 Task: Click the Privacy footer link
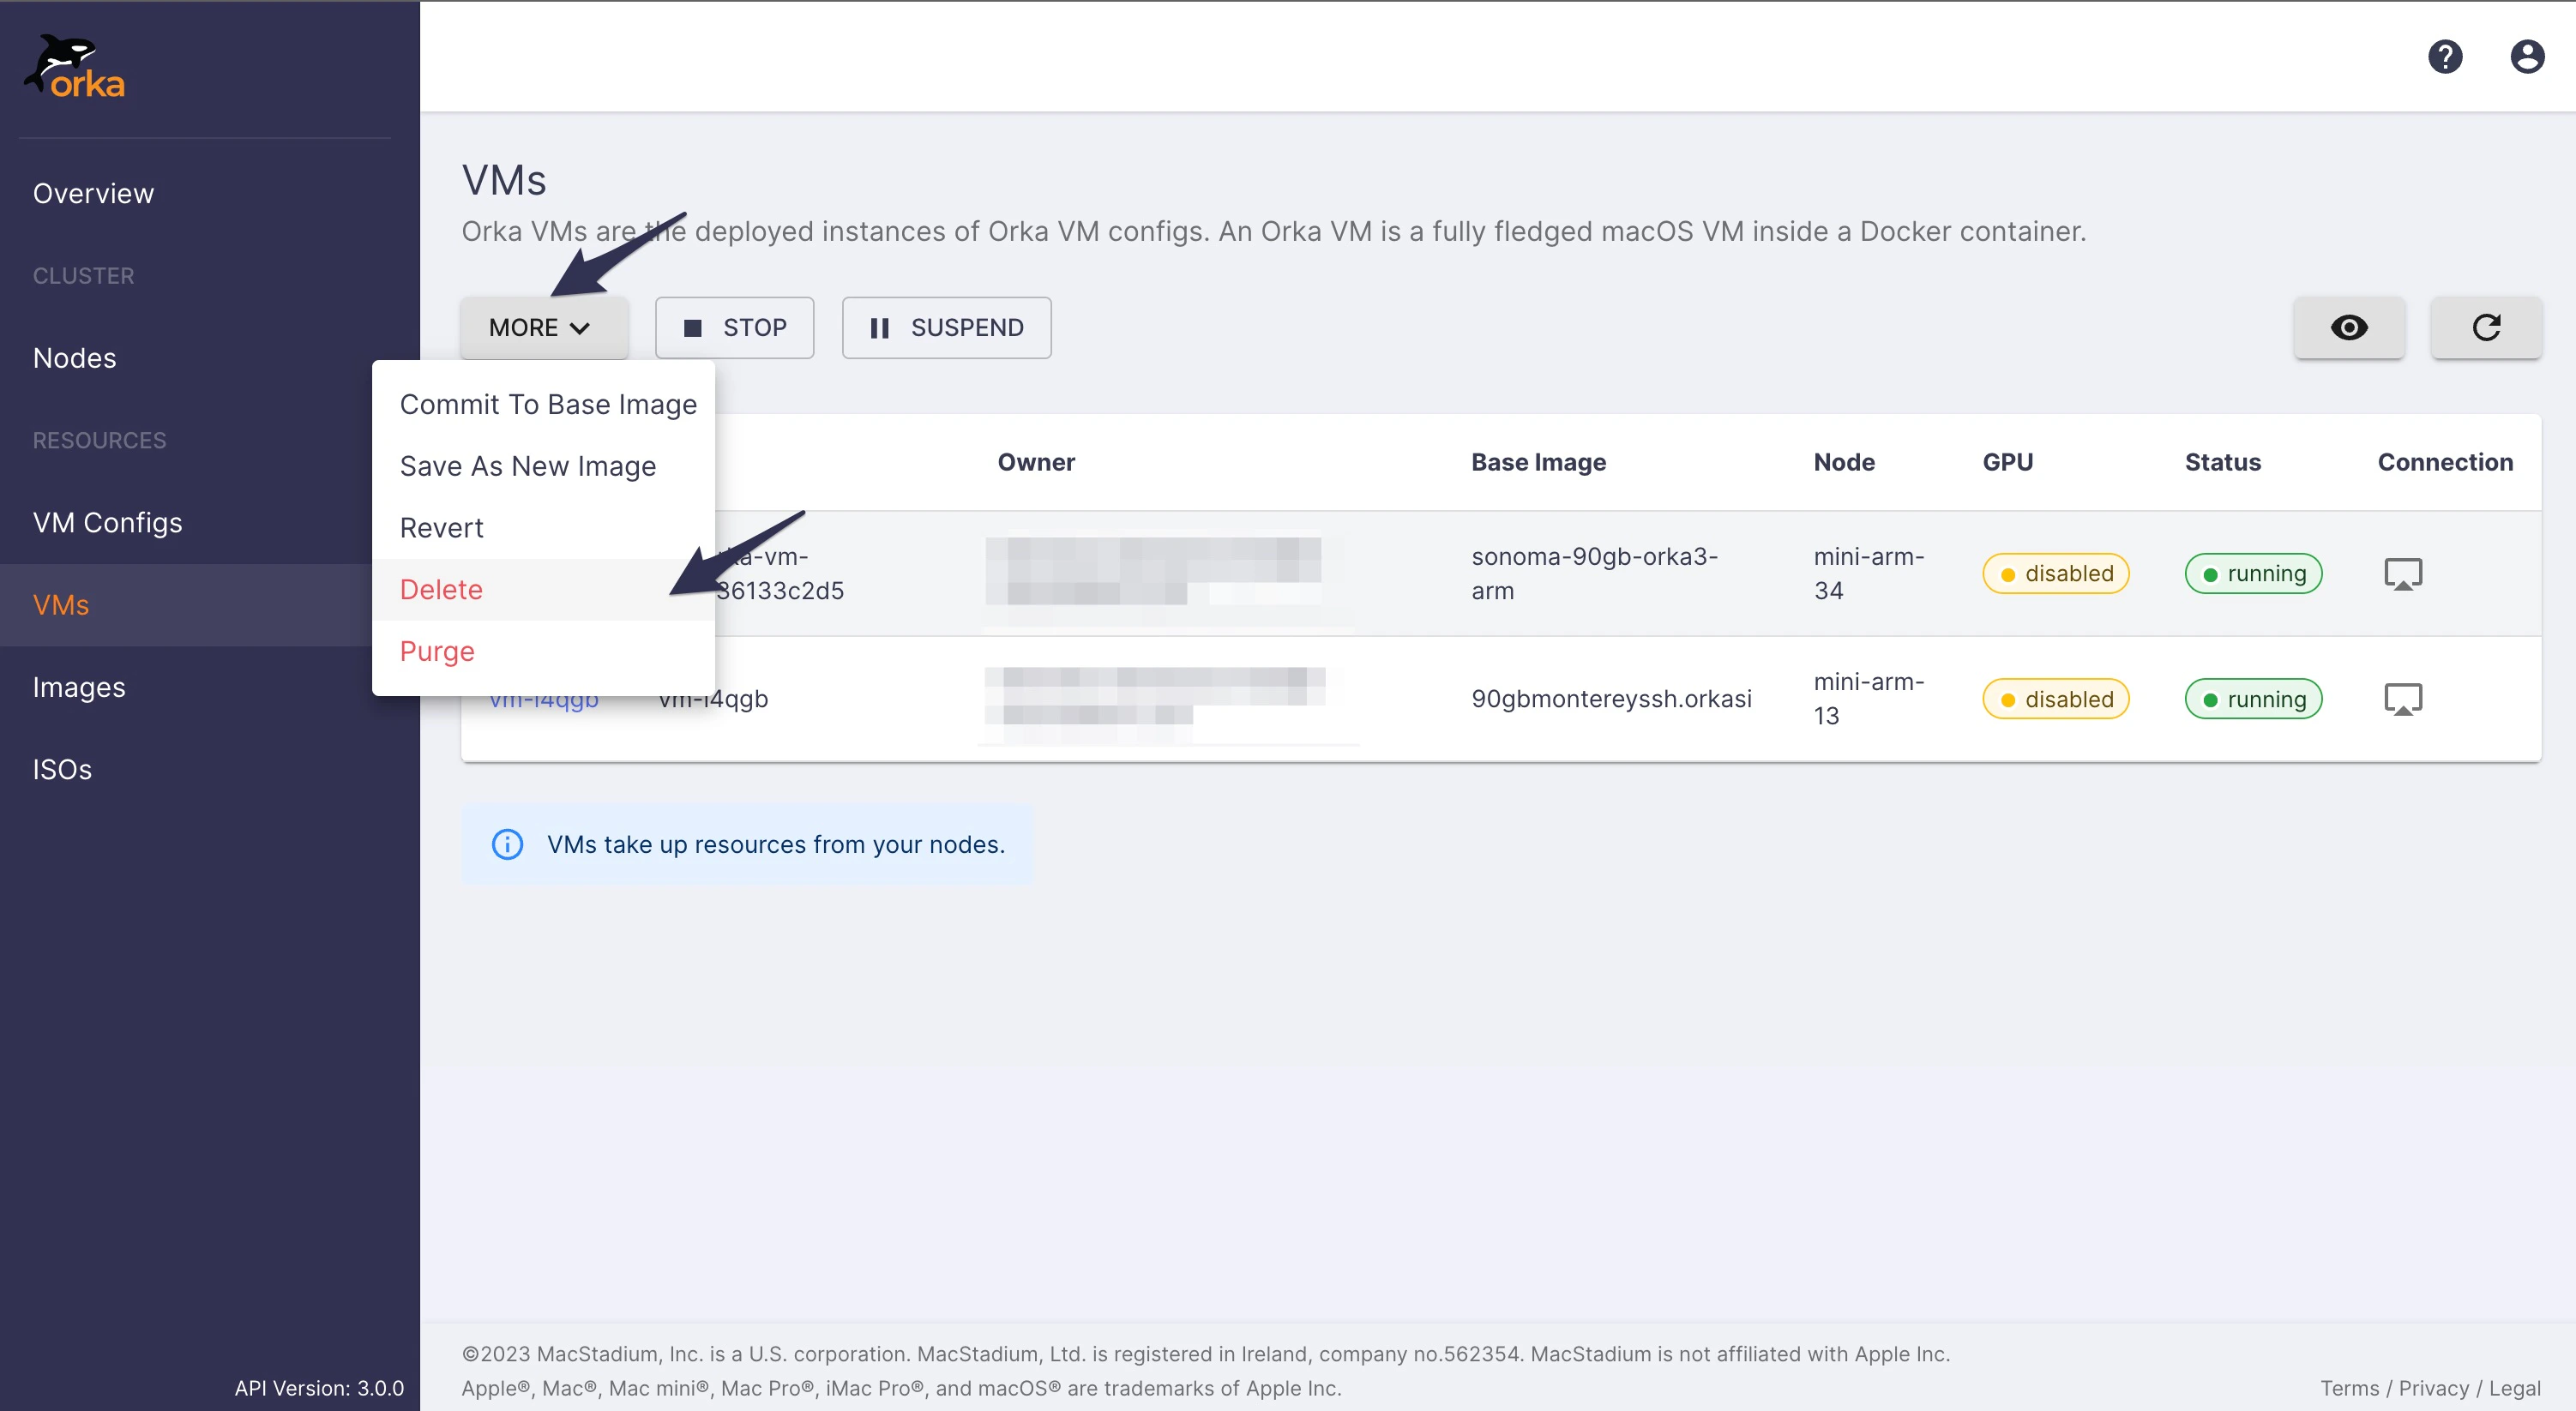[2433, 1388]
